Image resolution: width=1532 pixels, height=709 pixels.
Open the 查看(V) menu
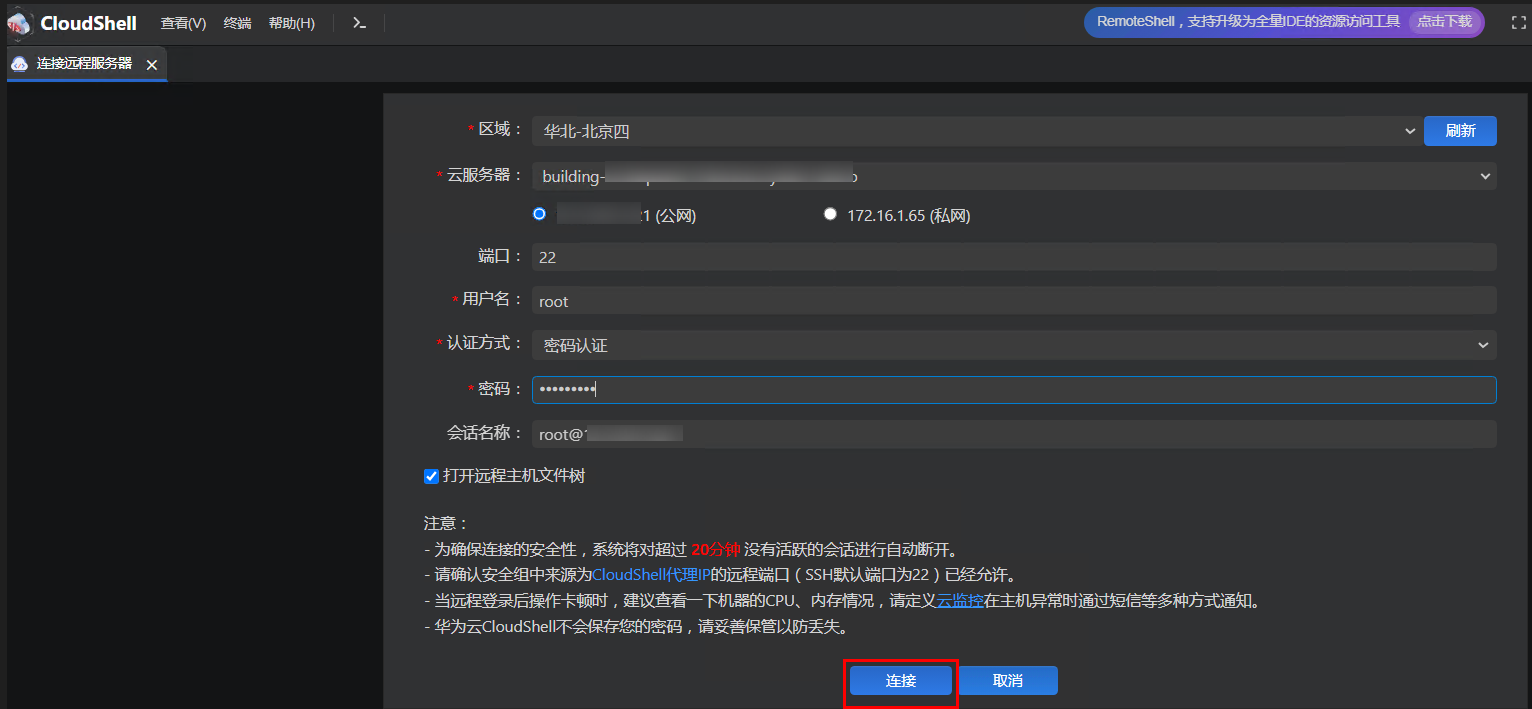[183, 23]
